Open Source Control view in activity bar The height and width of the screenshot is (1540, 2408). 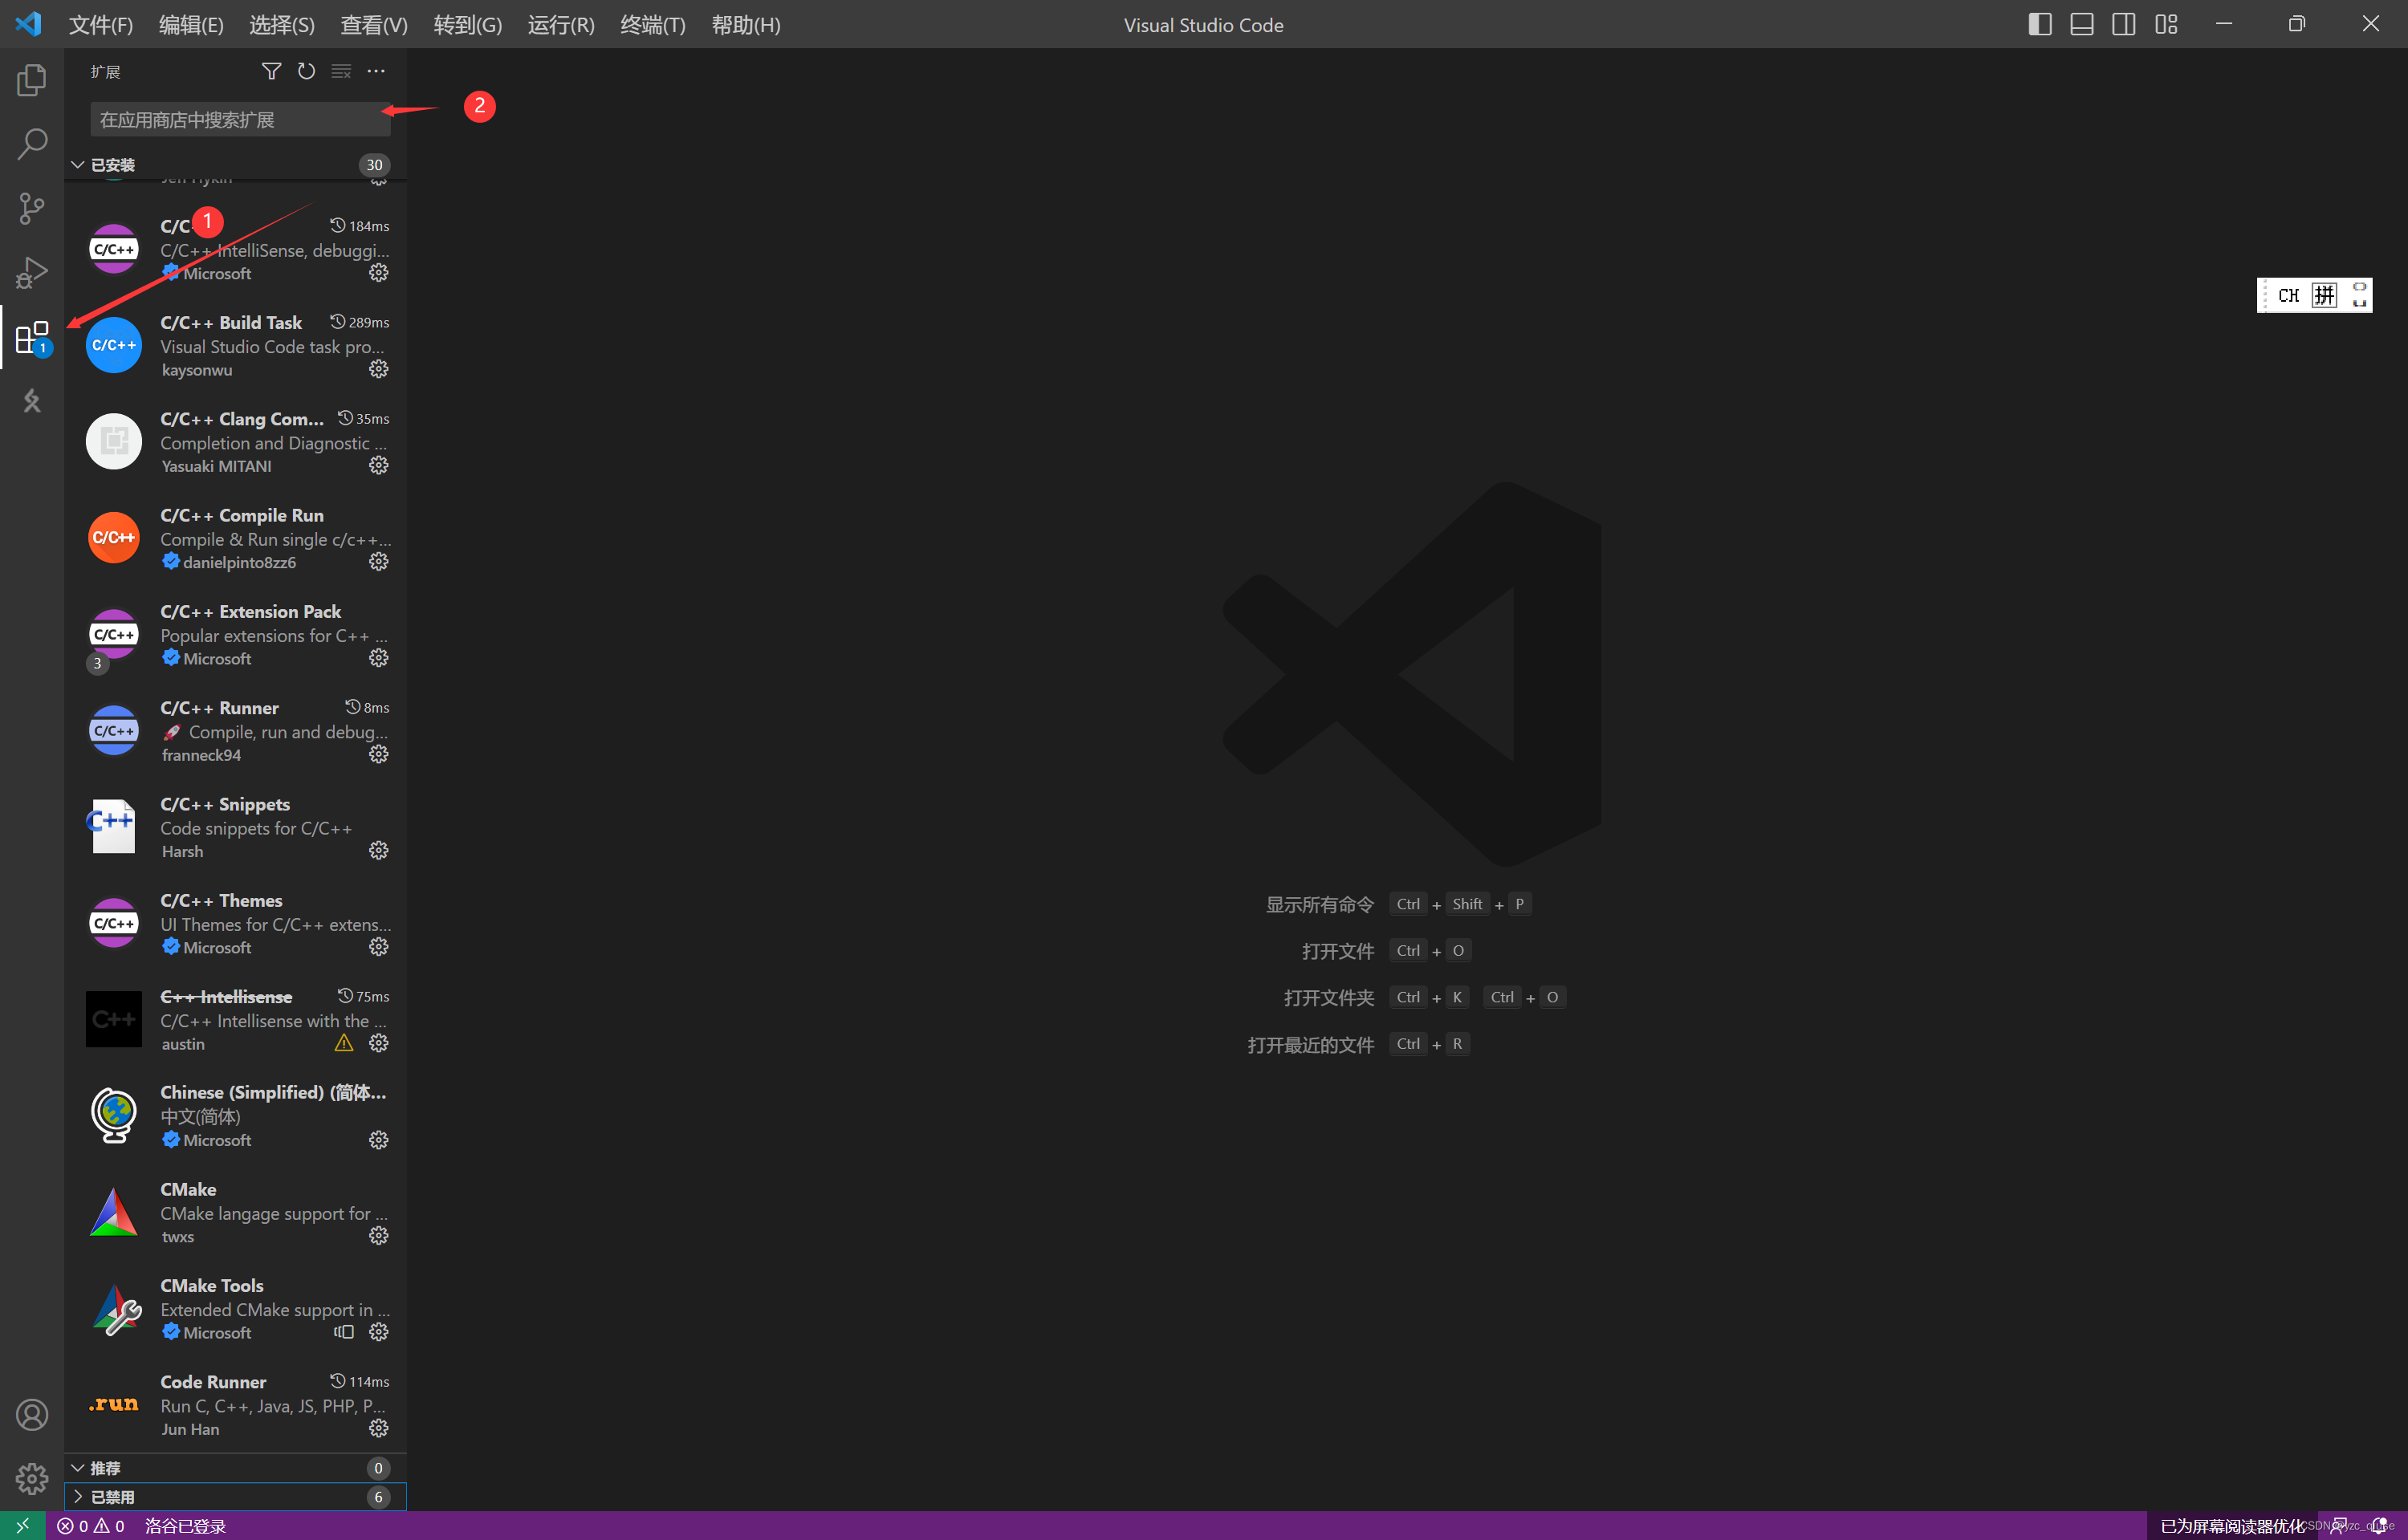pos(32,208)
